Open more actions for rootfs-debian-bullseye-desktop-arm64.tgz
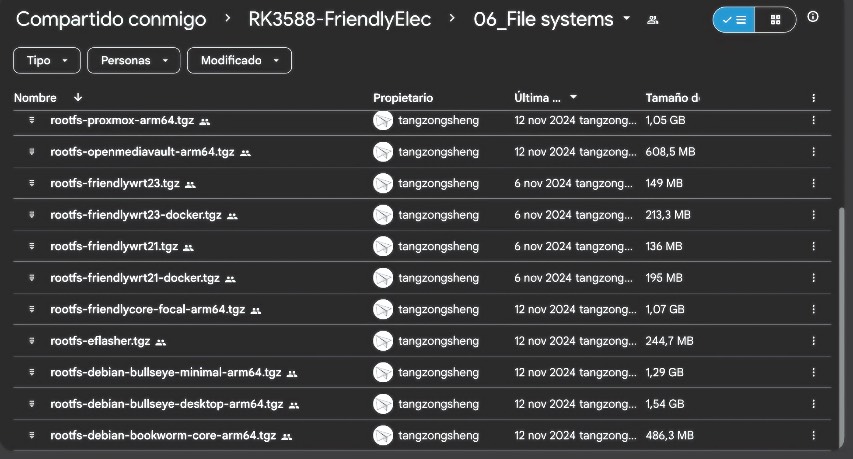 [813, 404]
